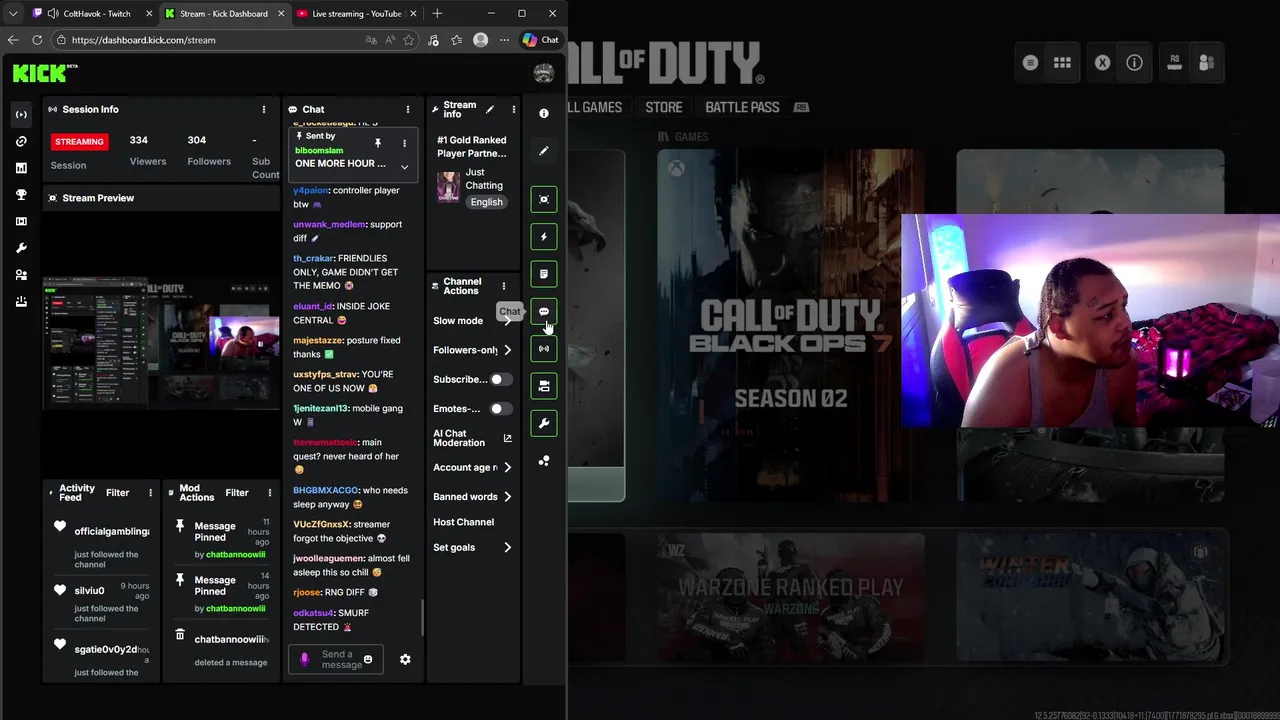Expand the pinned message chevron
Viewport: 1280px width, 720px height.
pyautogui.click(x=404, y=167)
